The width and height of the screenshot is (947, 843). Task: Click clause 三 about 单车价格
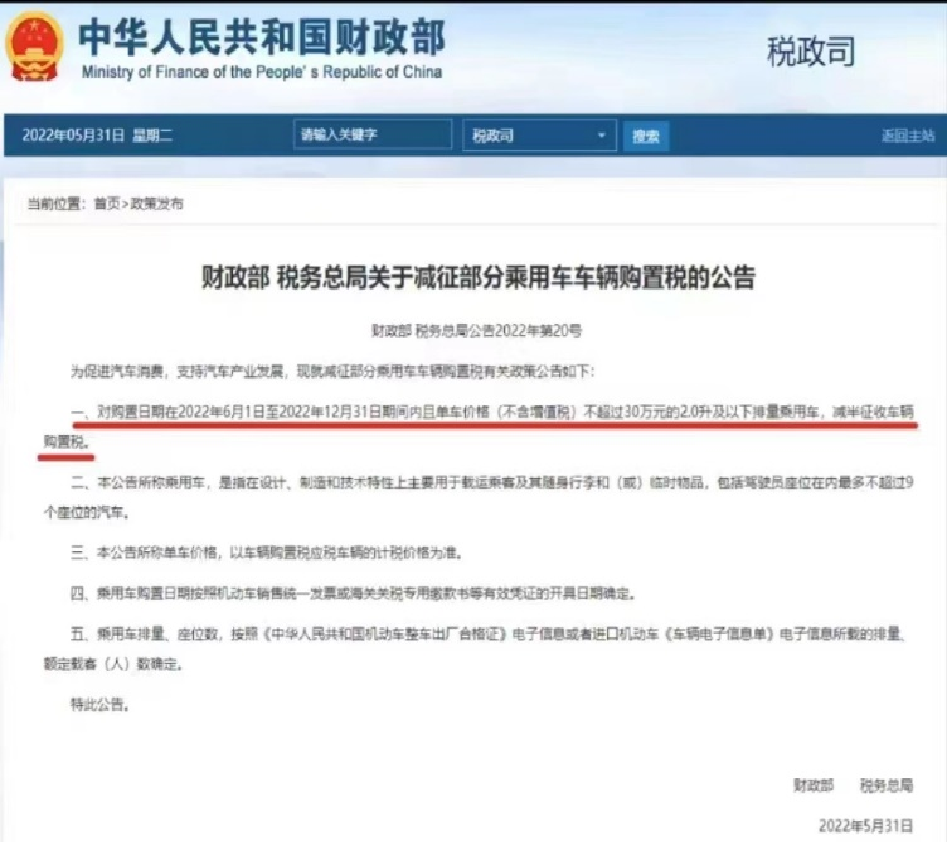click(x=266, y=553)
